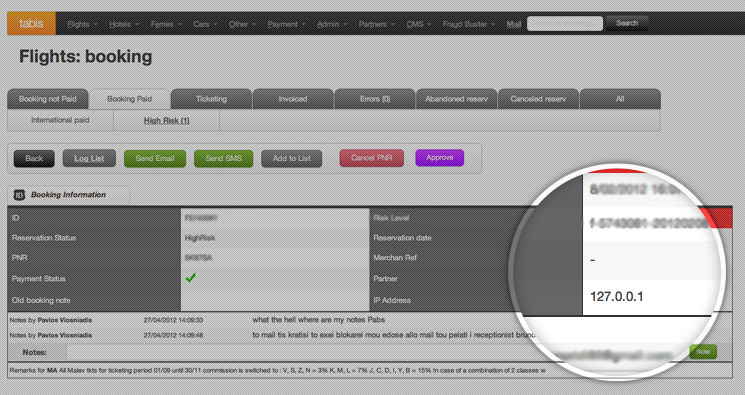Click the Merchan Ref label
Screen dimensions: 745x395
[x=395, y=258]
